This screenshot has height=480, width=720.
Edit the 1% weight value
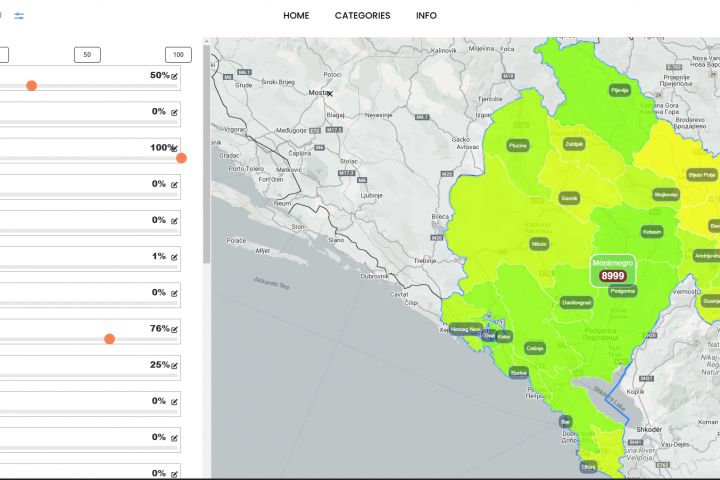pyautogui.click(x=174, y=257)
